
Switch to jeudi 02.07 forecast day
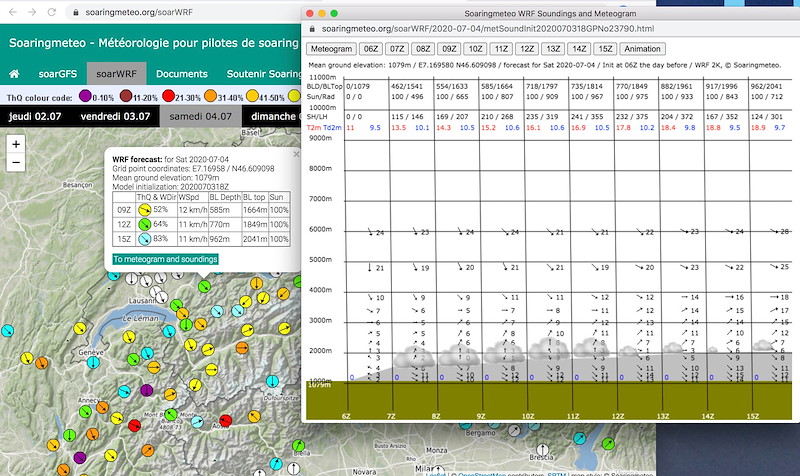click(x=35, y=116)
